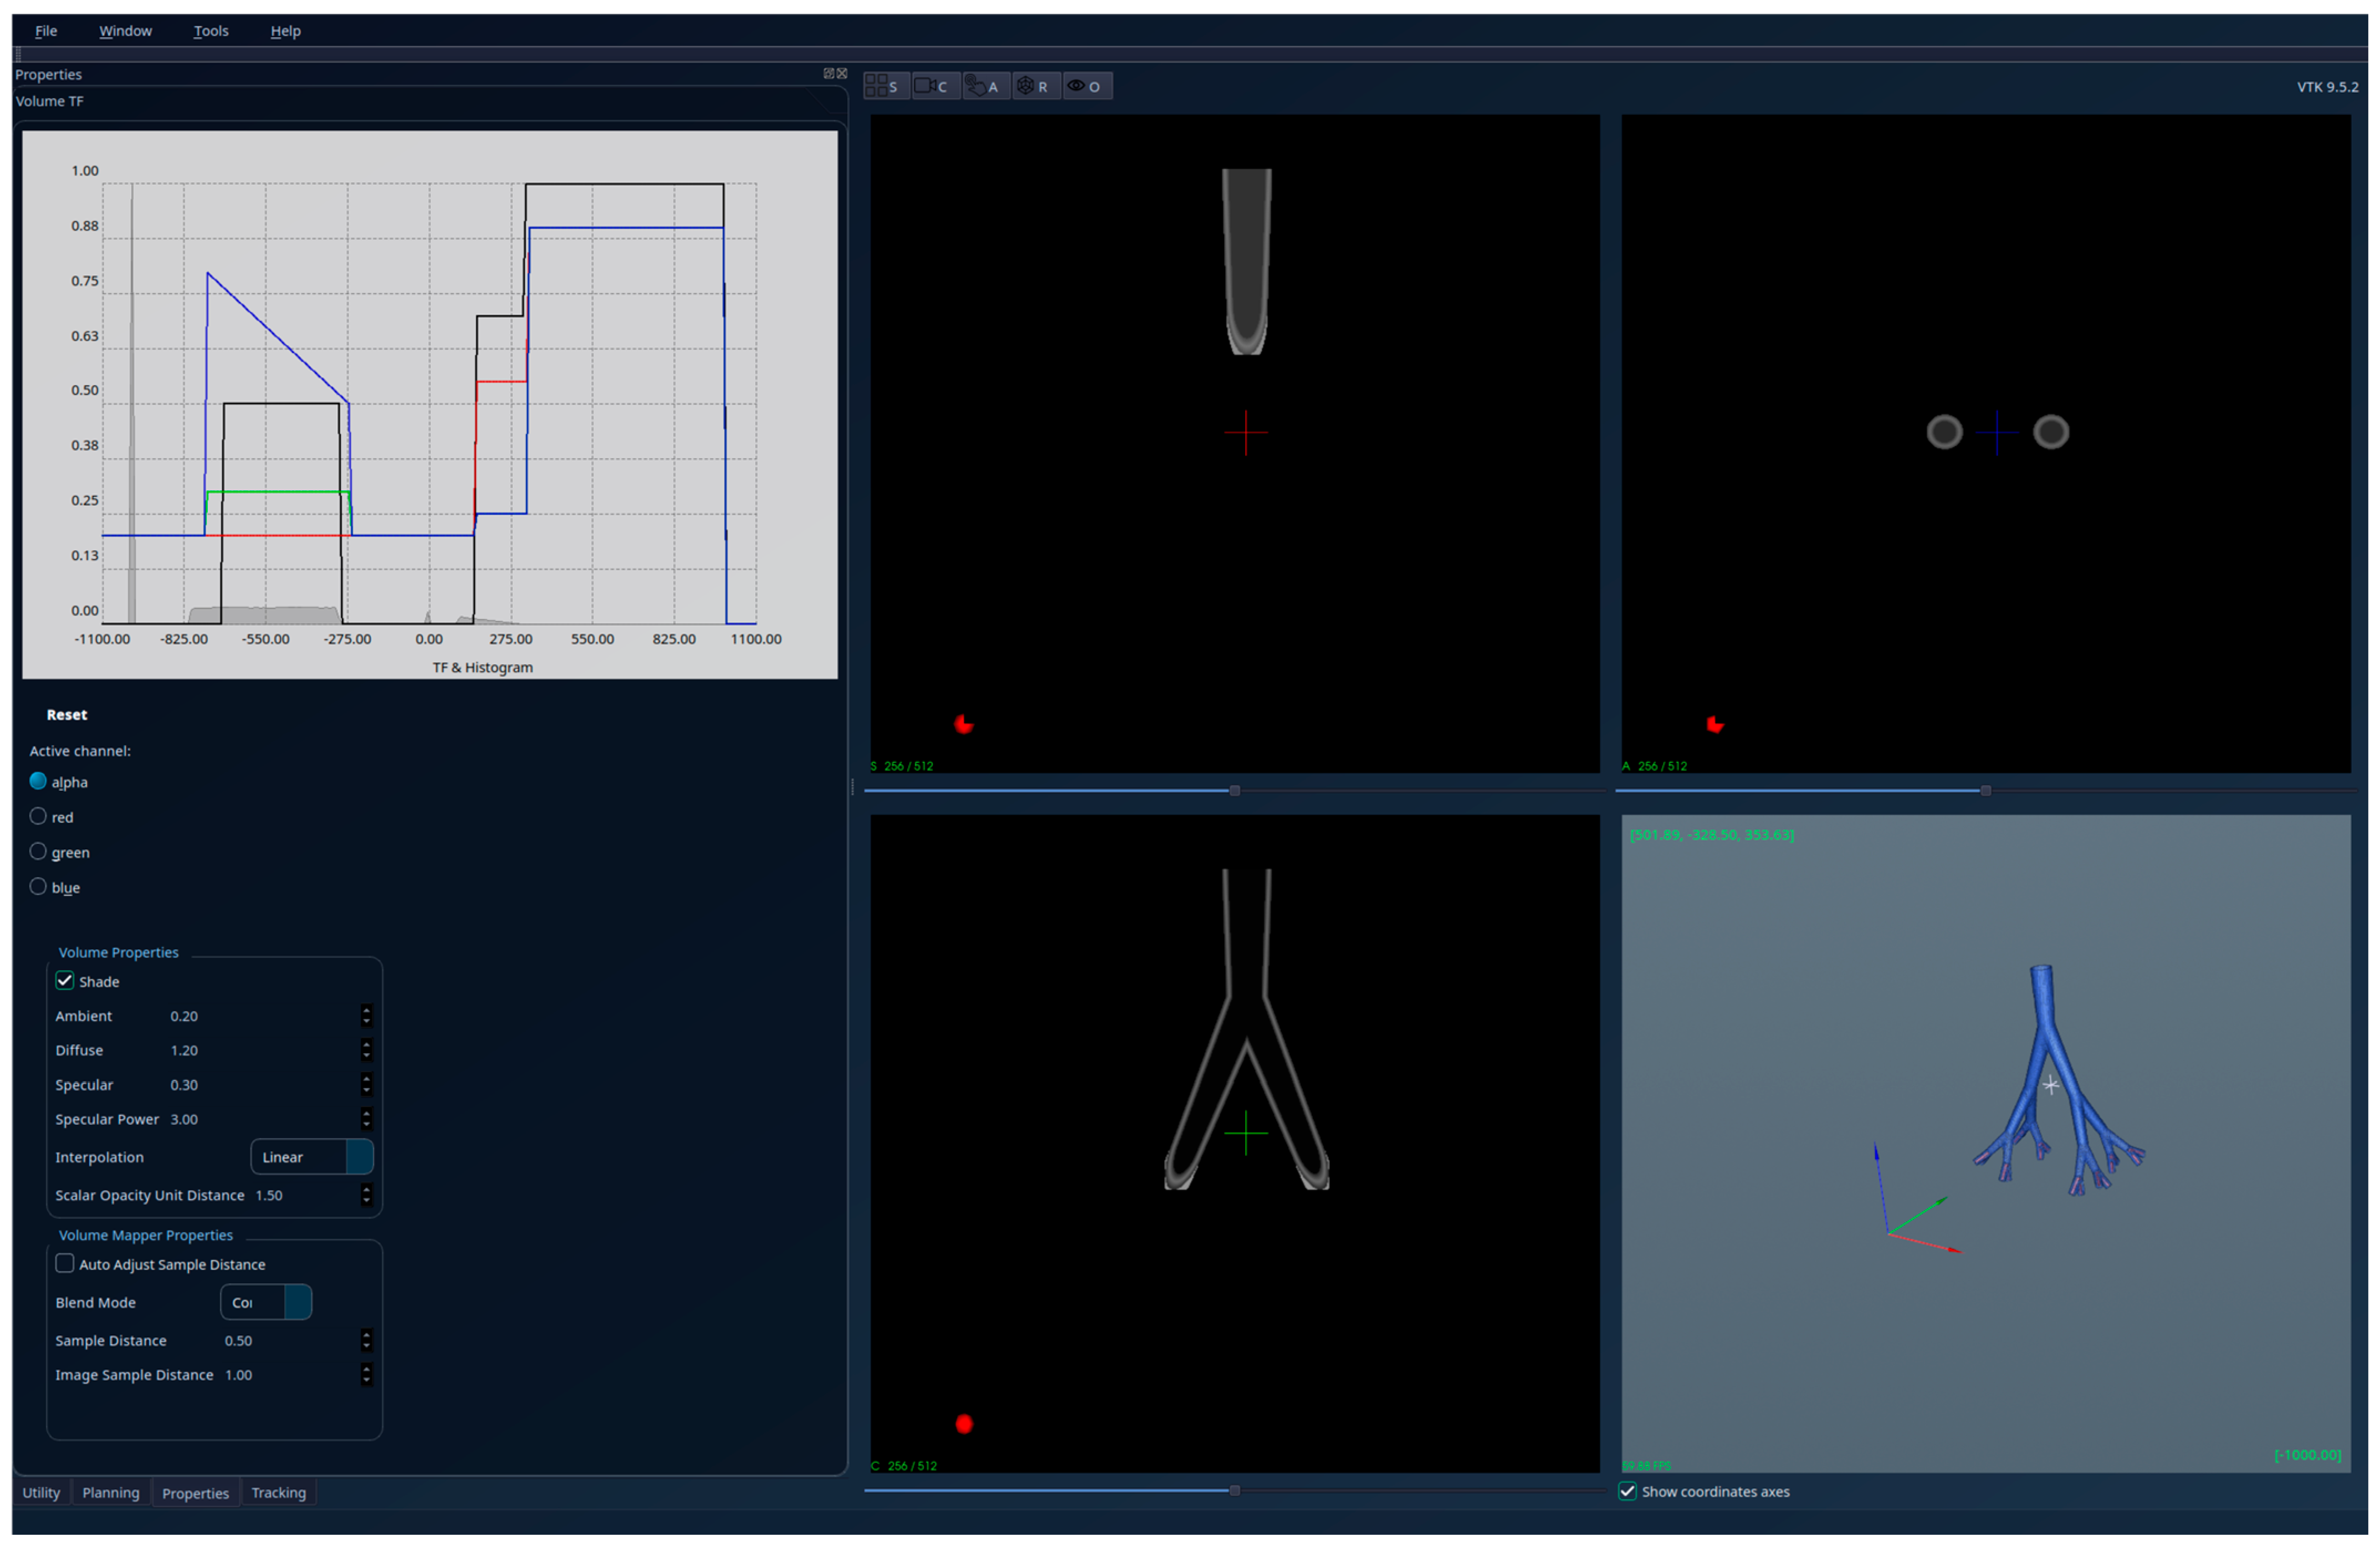Click the red orientation marker in coronal view
Viewport: 2380px width, 1553px height.
pos(964,1423)
